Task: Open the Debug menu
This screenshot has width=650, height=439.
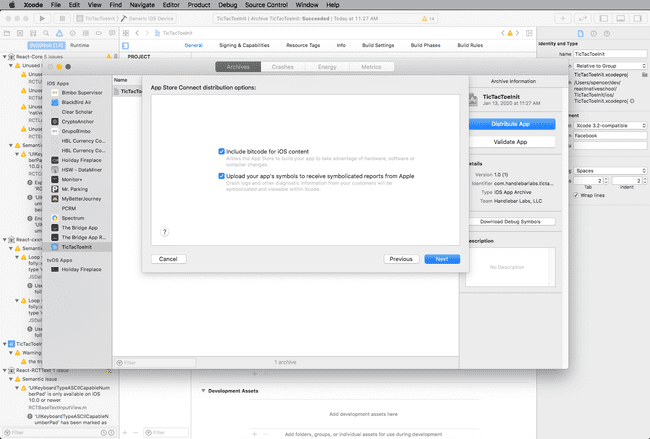Action: click(x=227, y=5)
